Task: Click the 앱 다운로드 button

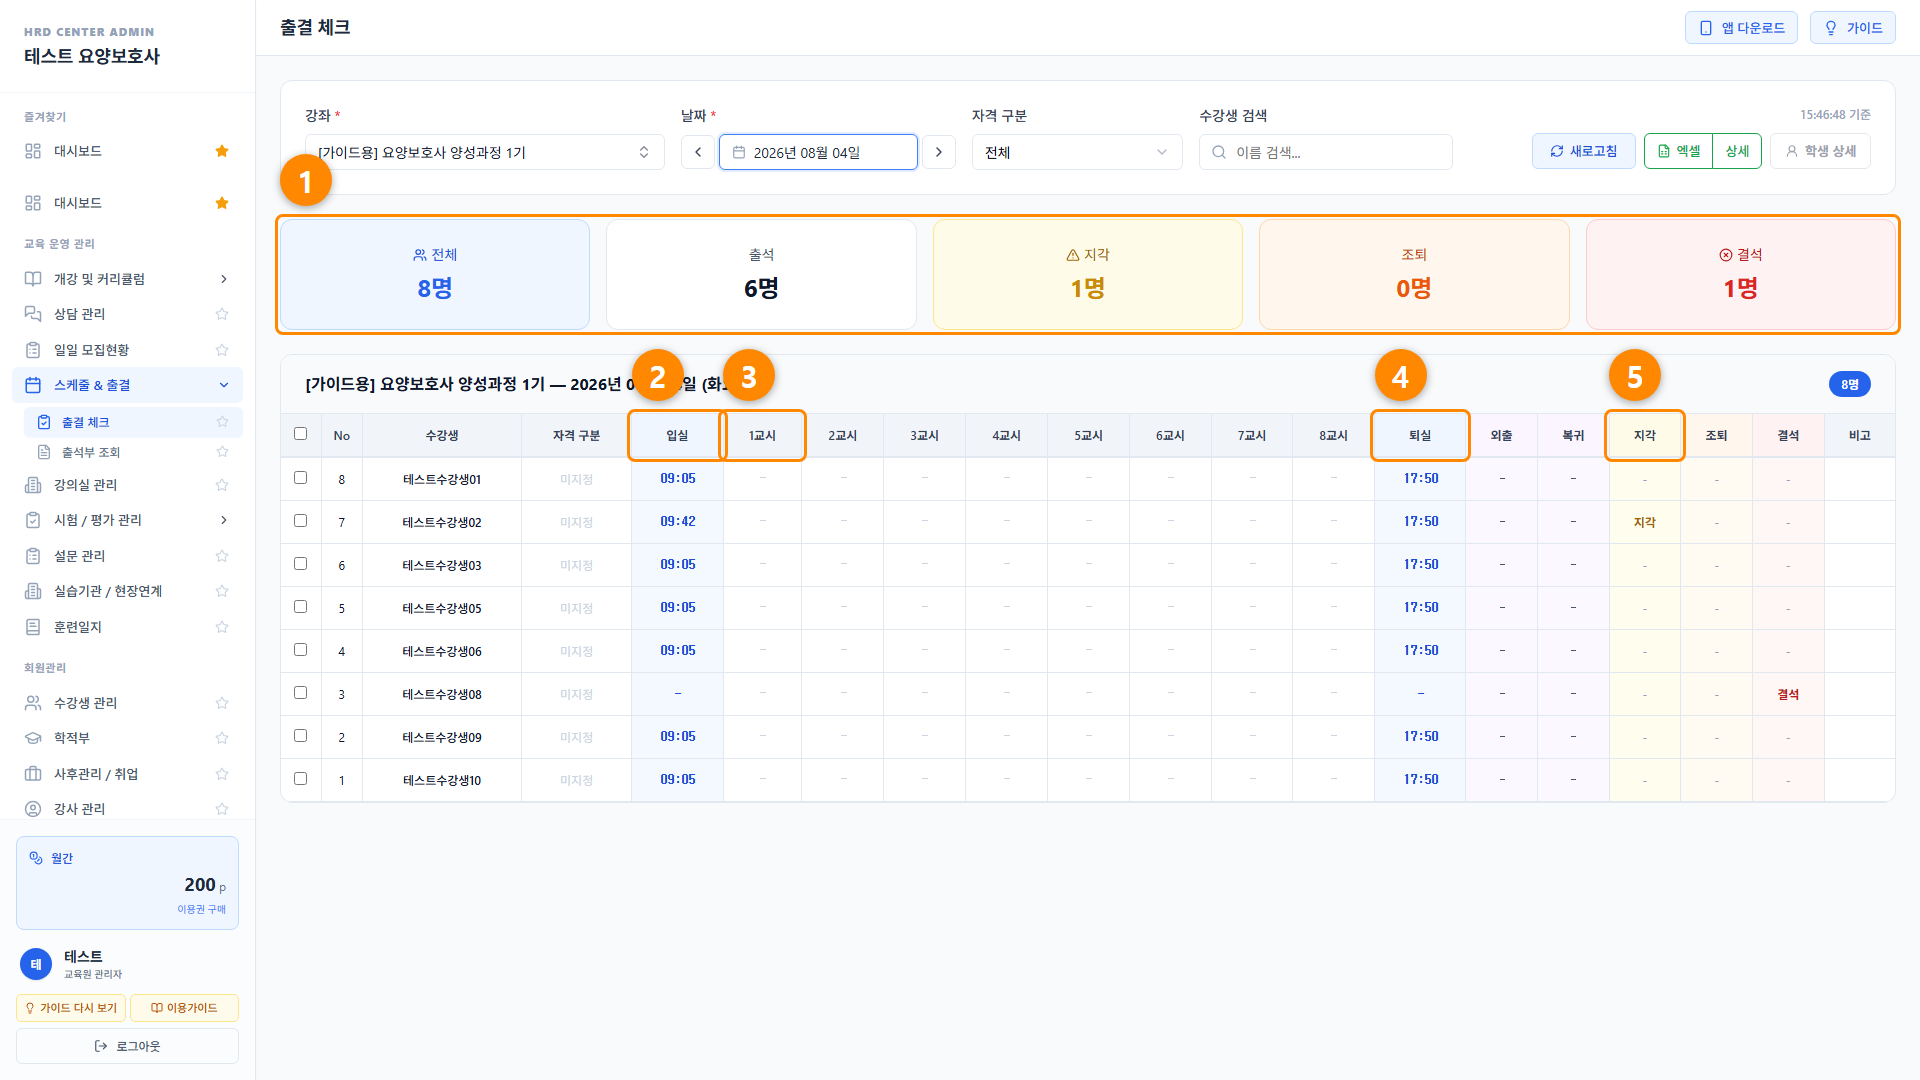Action: (x=1742, y=28)
